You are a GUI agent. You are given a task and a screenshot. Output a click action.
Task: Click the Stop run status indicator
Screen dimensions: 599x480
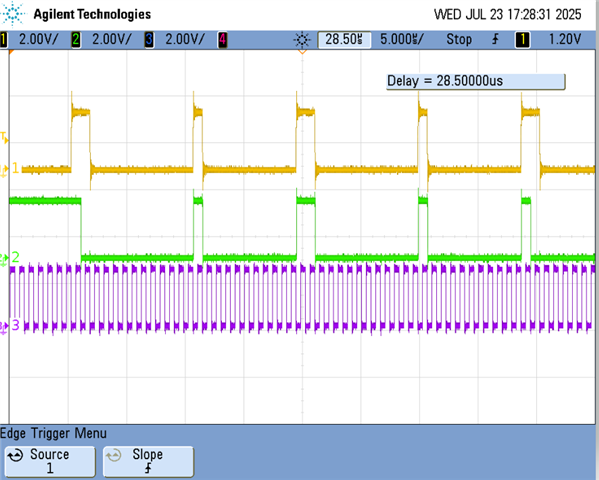(459, 39)
